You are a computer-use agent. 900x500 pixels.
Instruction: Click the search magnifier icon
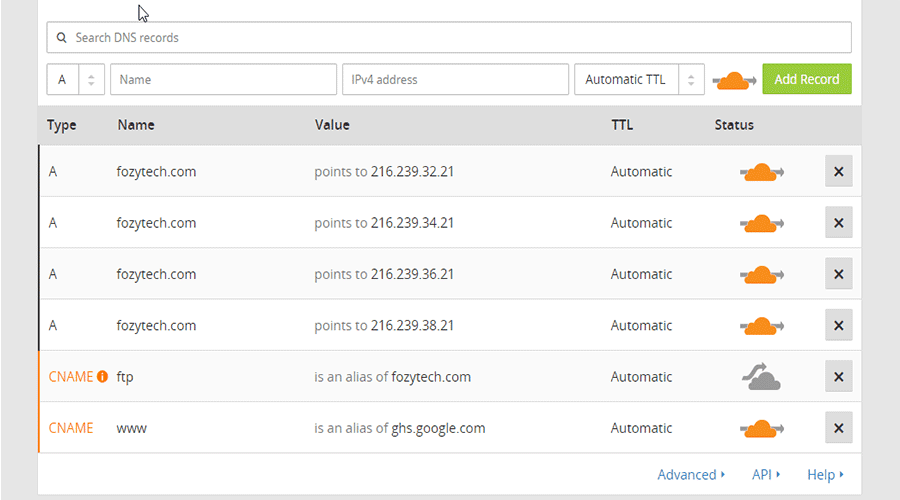(61, 38)
